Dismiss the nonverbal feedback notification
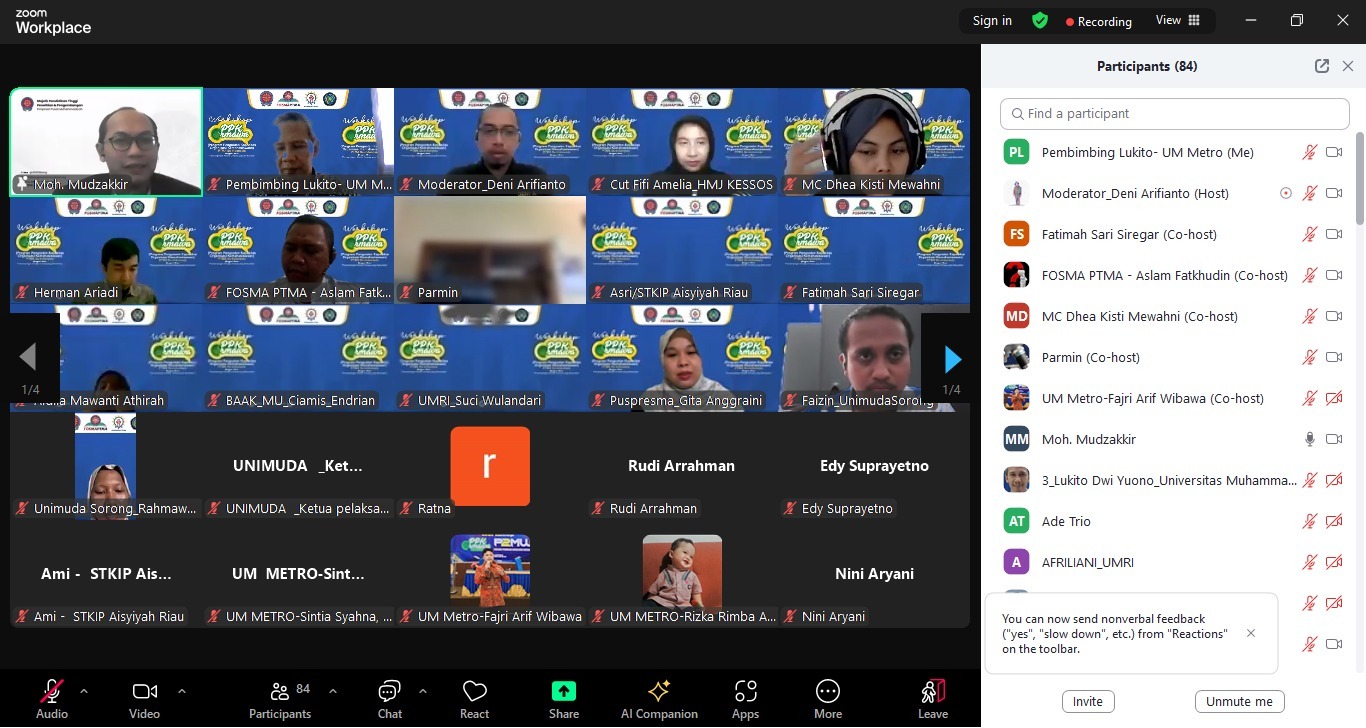1366x728 pixels. (1251, 633)
